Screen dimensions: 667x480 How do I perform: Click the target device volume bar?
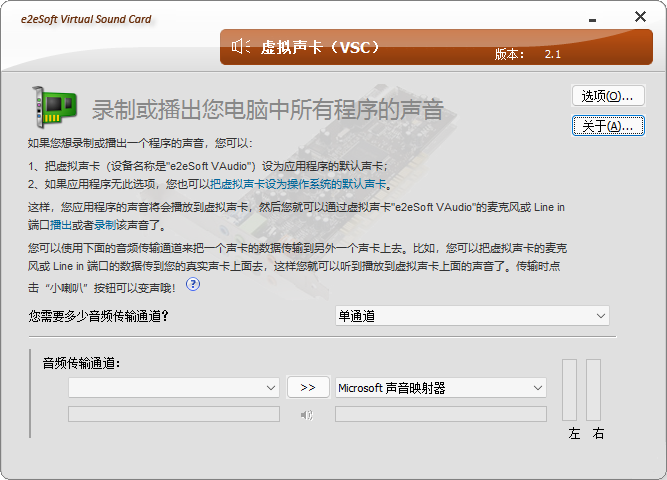(x=441, y=414)
